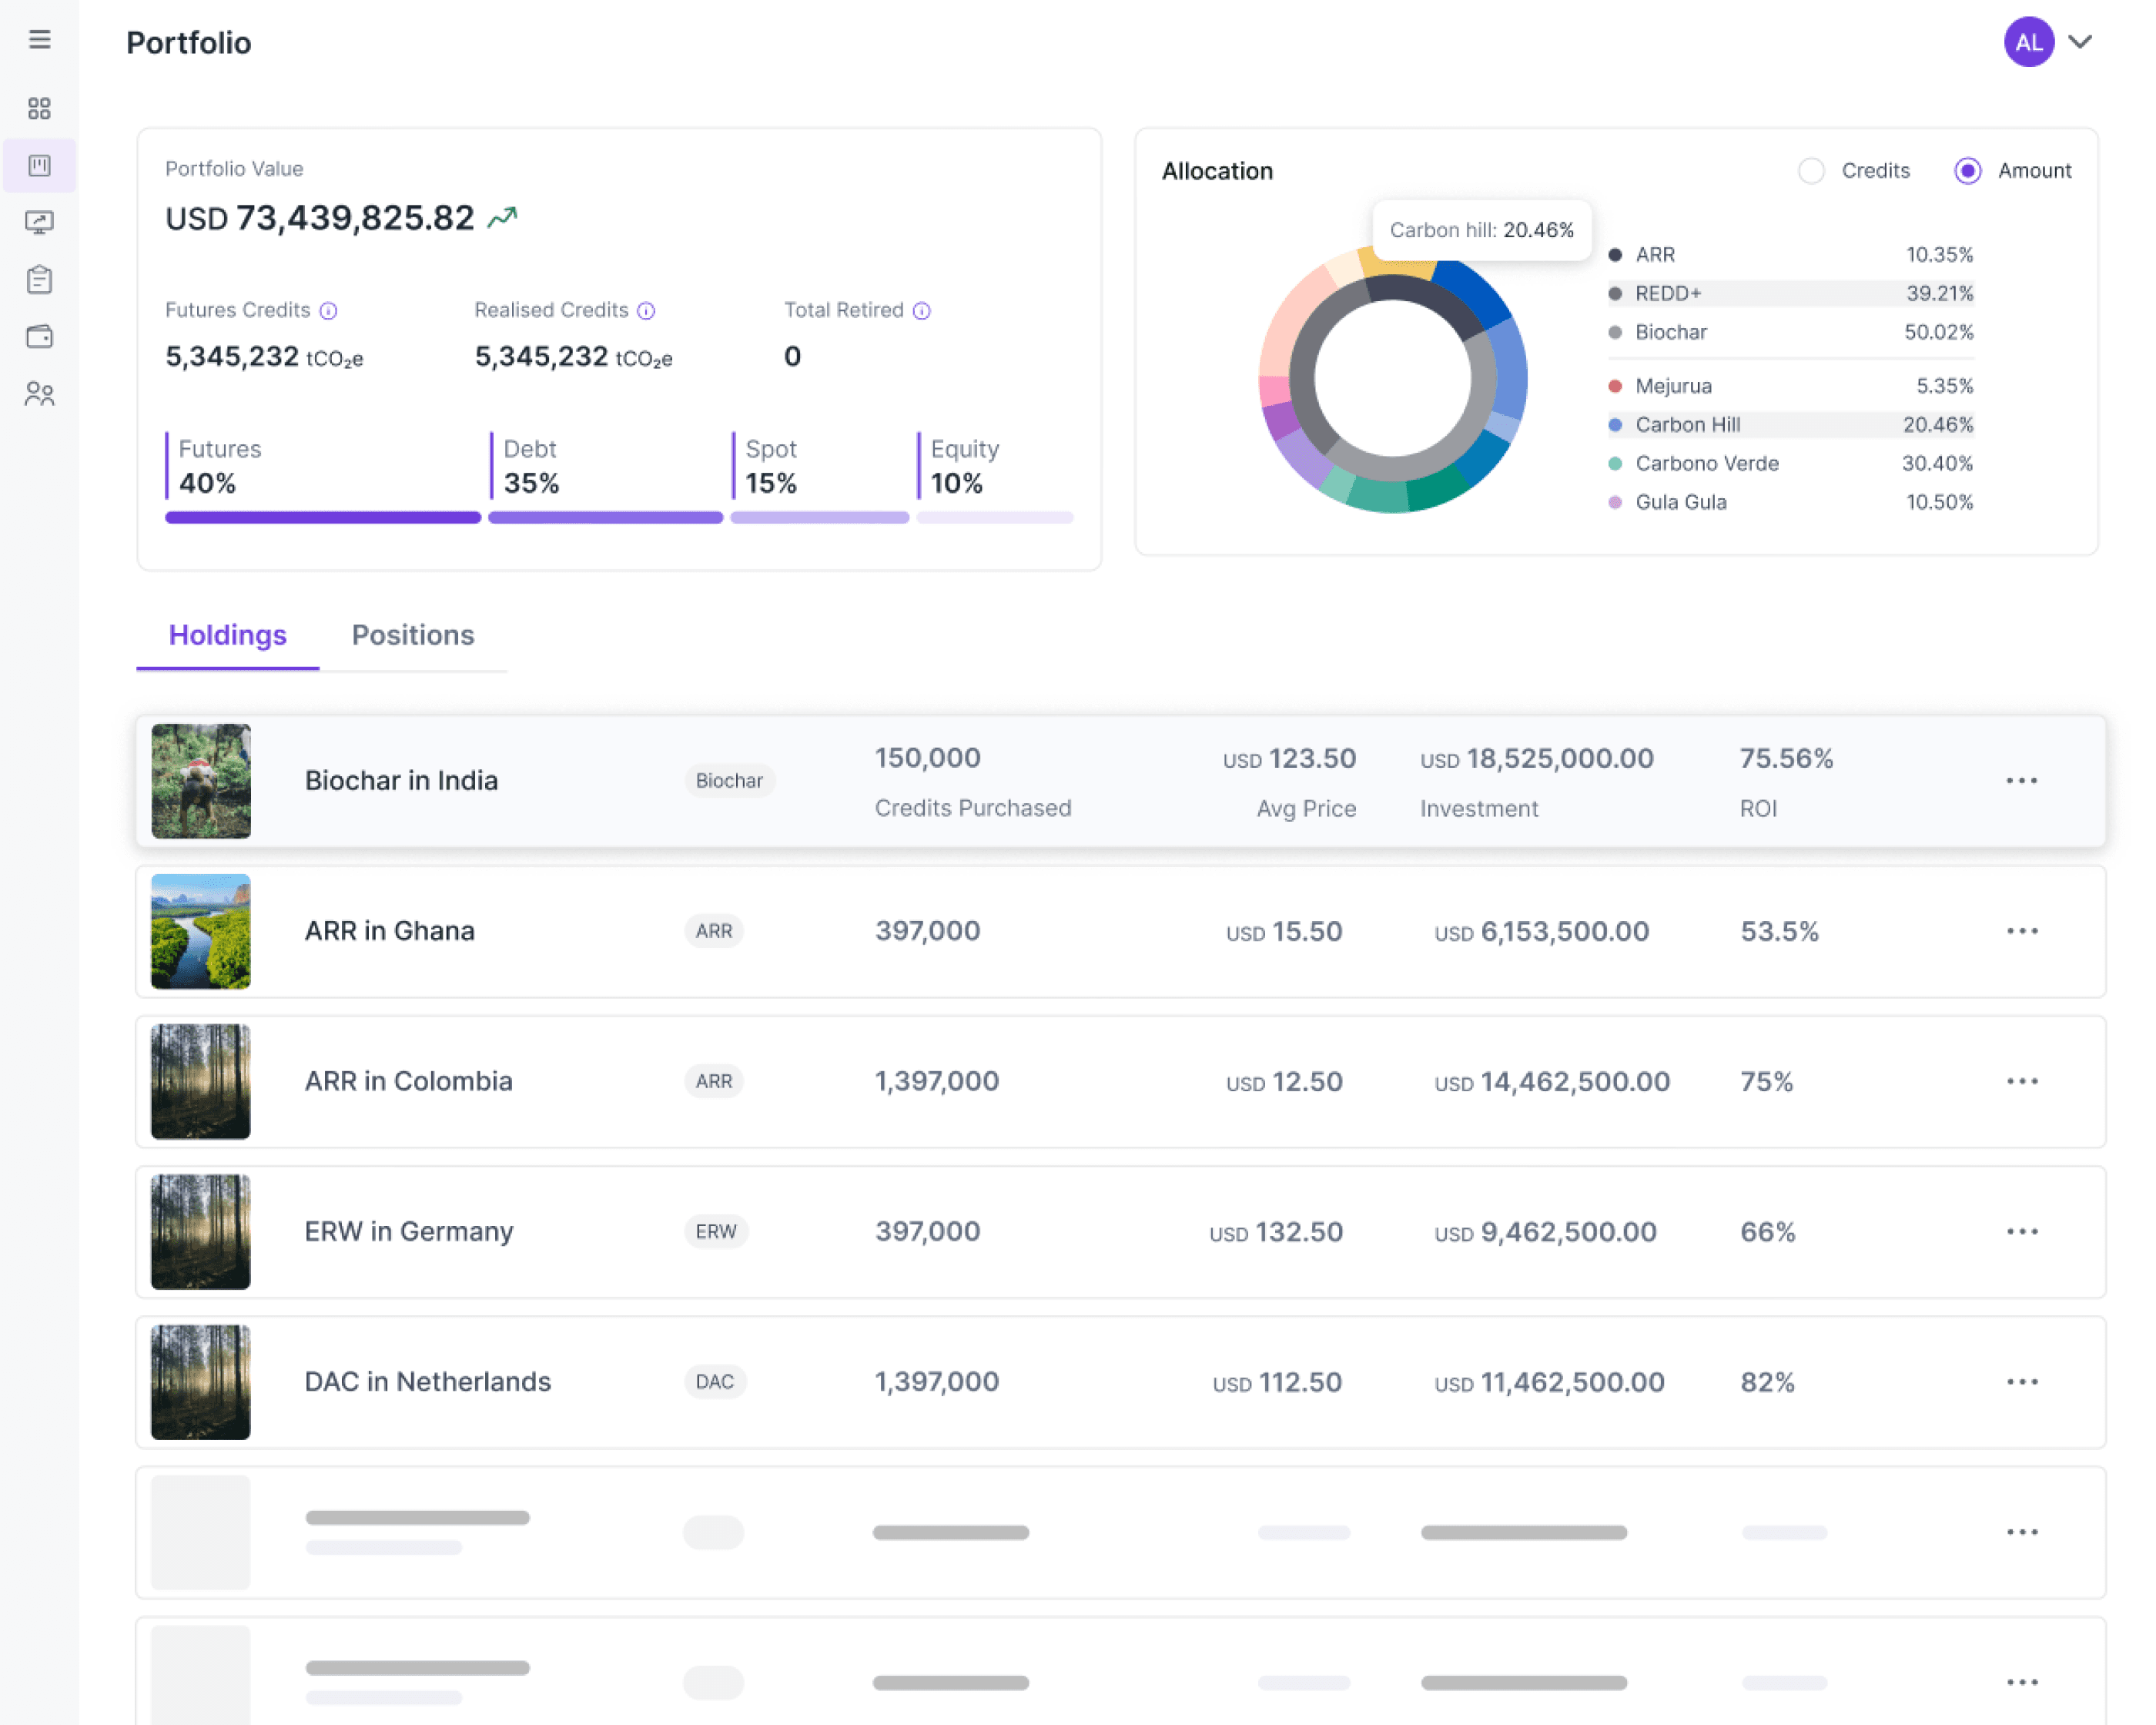
Task: Open more options for Biochar in India
Action: point(2021,780)
